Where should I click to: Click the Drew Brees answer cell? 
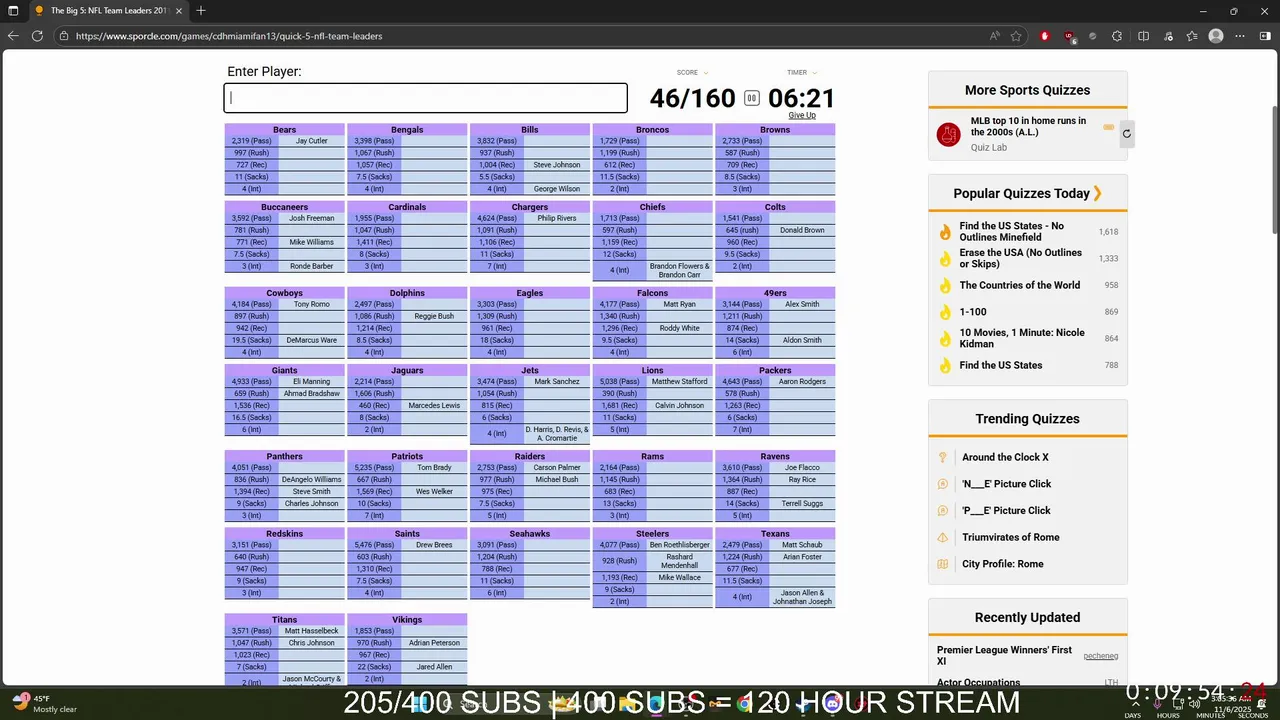pyautogui.click(x=434, y=545)
